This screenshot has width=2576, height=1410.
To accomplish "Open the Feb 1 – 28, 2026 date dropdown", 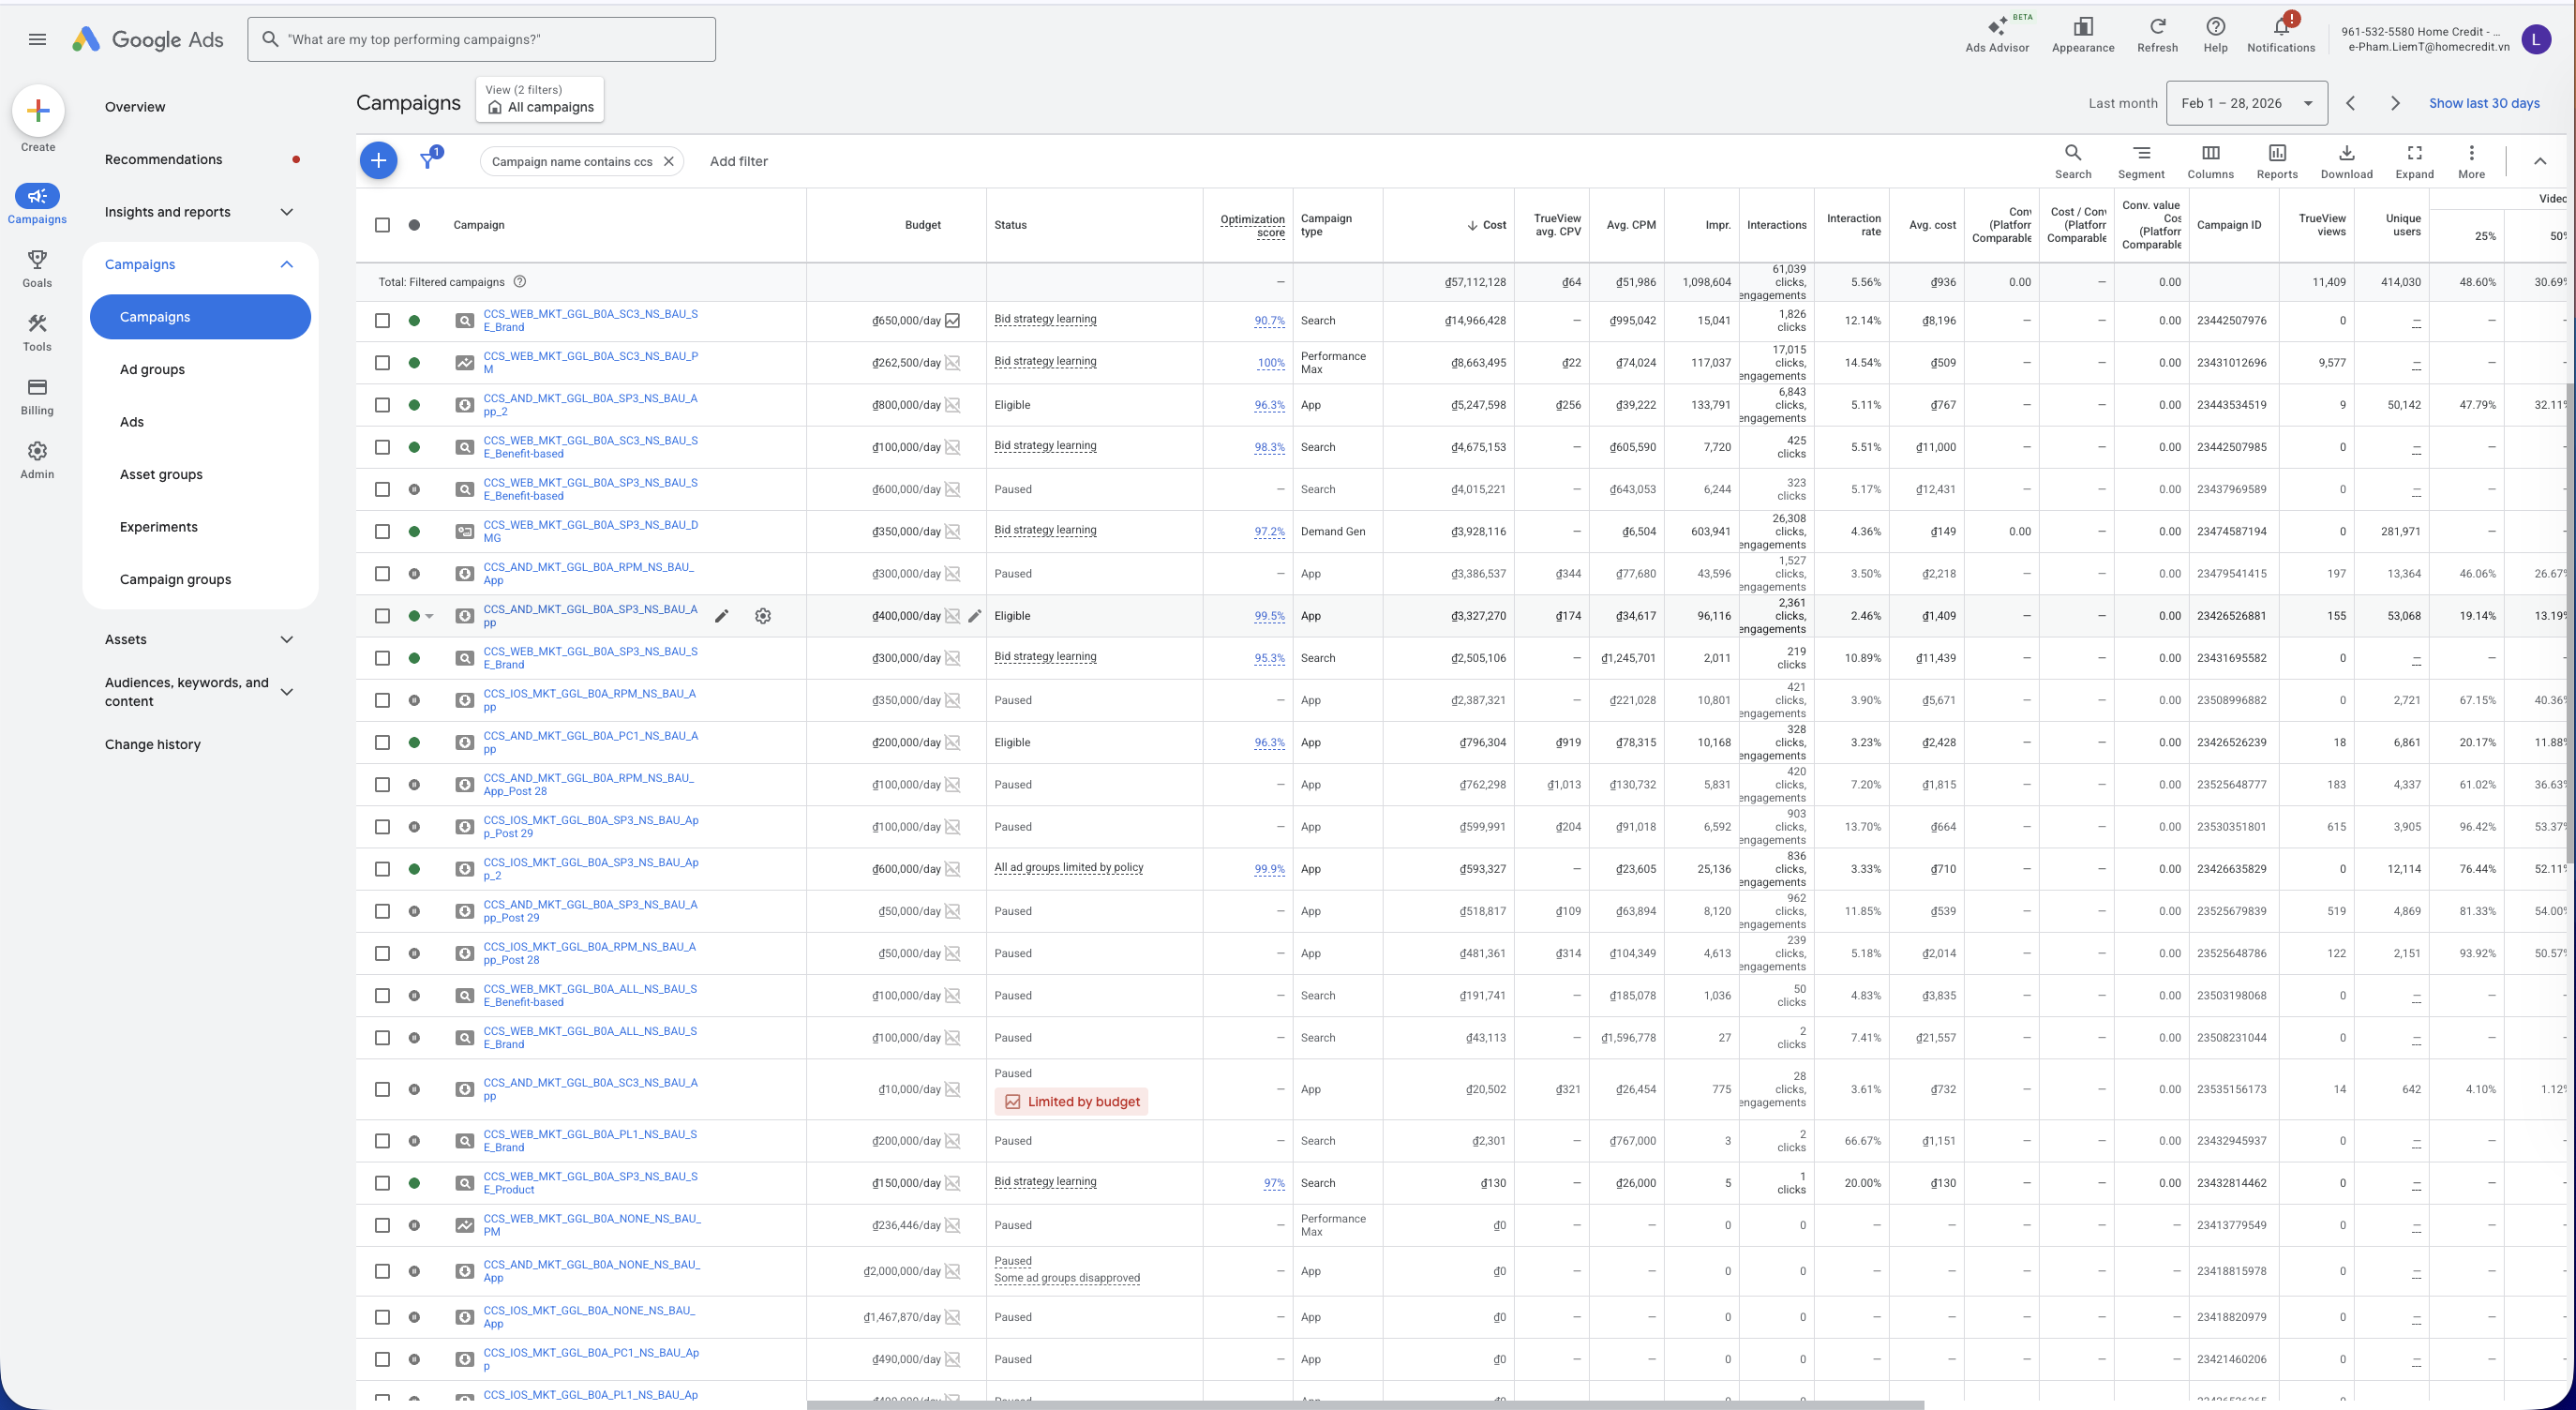I will coord(2246,103).
